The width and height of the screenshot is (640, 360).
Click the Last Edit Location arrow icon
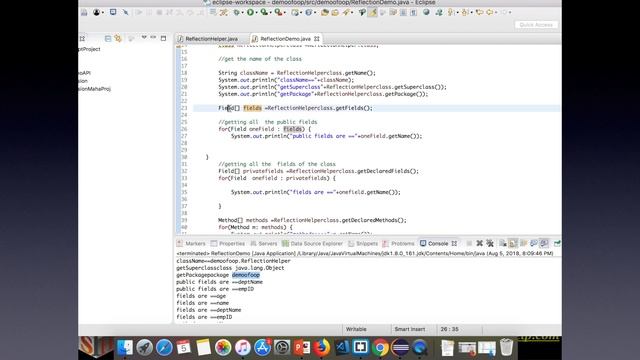[479, 12]
